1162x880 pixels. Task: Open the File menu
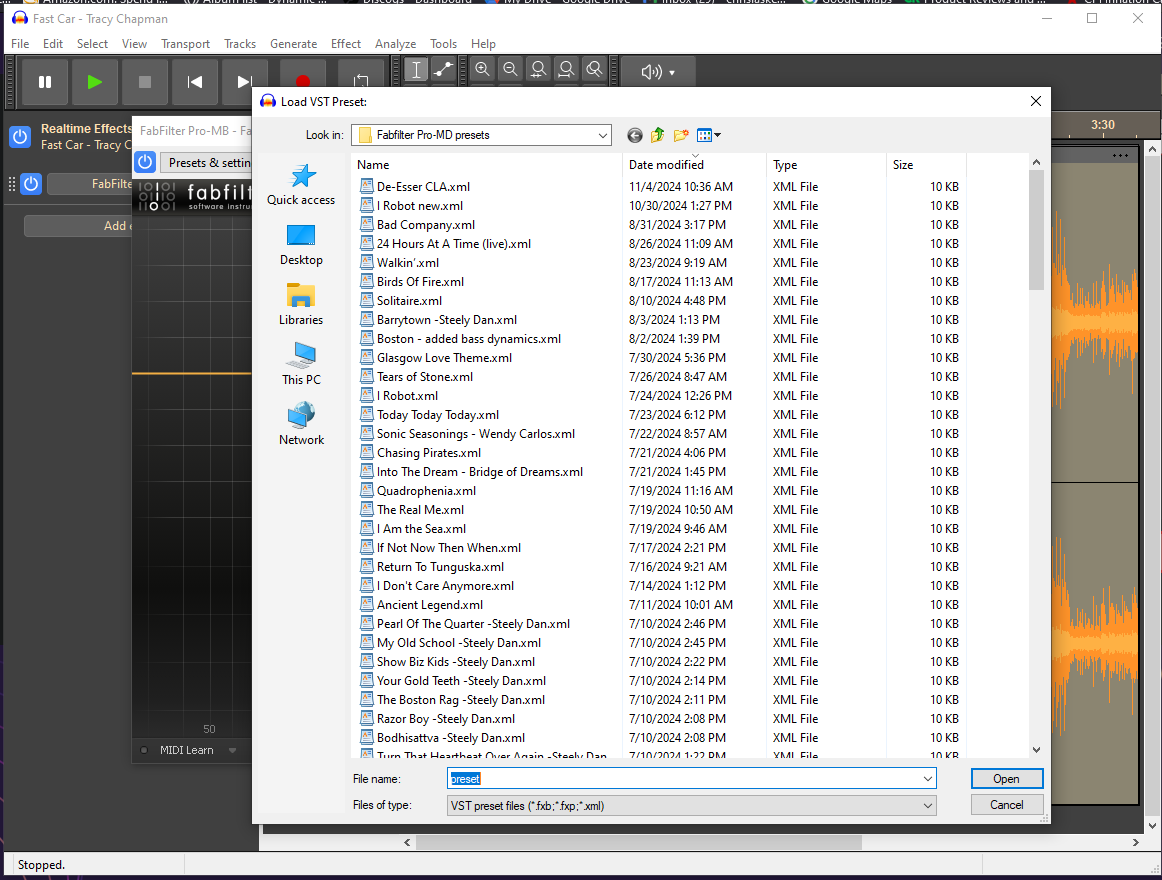pyautogui.click(x=20, y=44)
